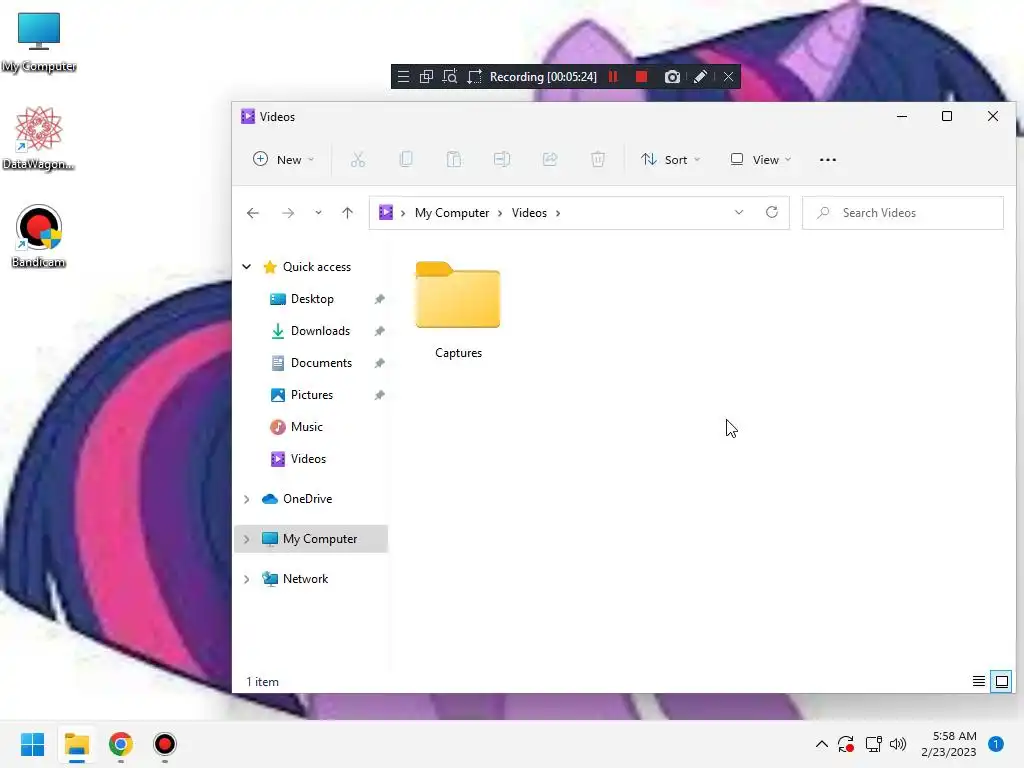
Task: Collapse the Quick access section
Action: pyautogui.click(x=246, y=266)
